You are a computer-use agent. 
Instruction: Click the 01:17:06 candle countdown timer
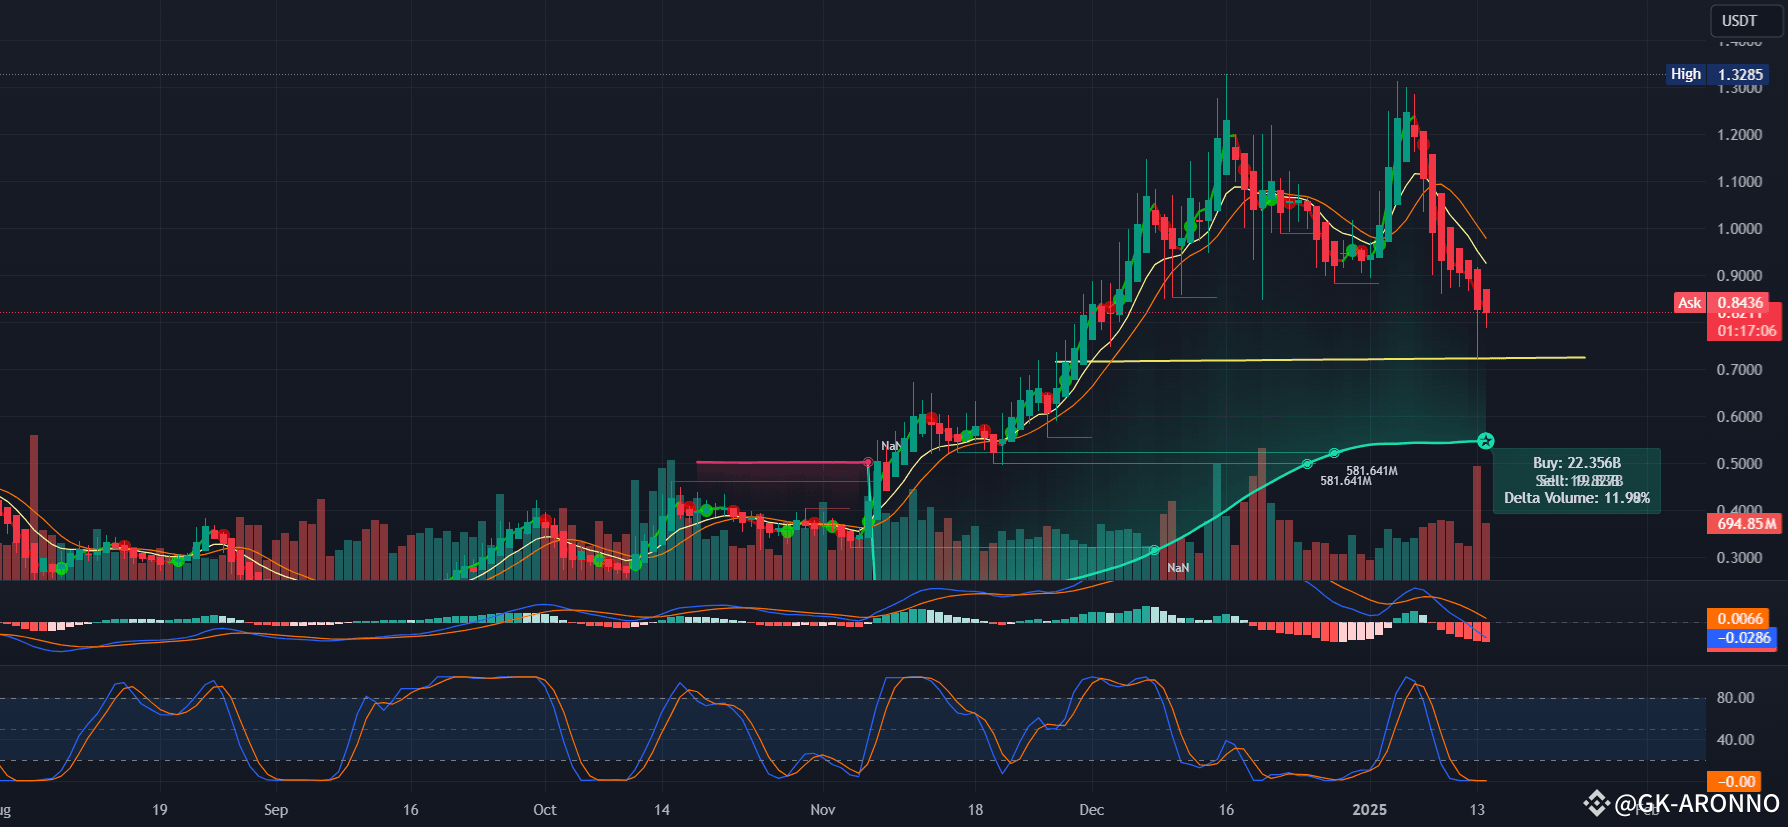[x=1747, y=331]
